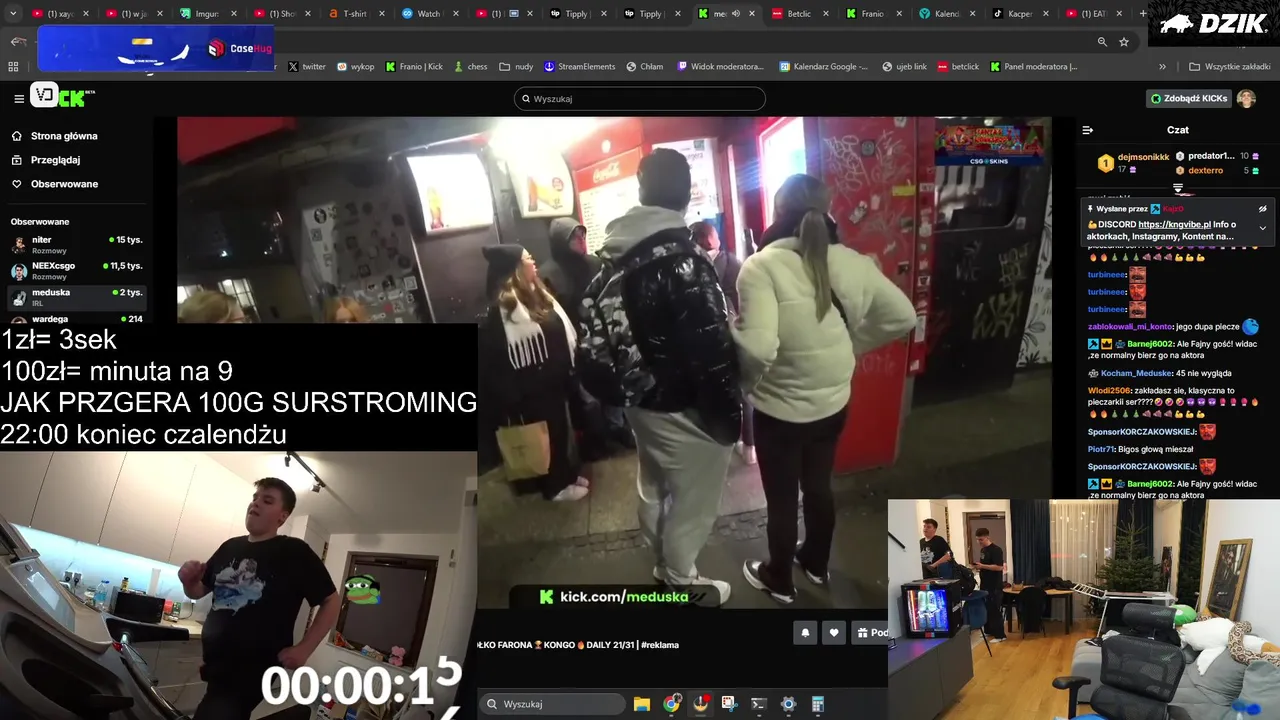The width and height of the screenshot is (1280, 720).
Task: Show more bookmarks chevron
Action: 1162,67
